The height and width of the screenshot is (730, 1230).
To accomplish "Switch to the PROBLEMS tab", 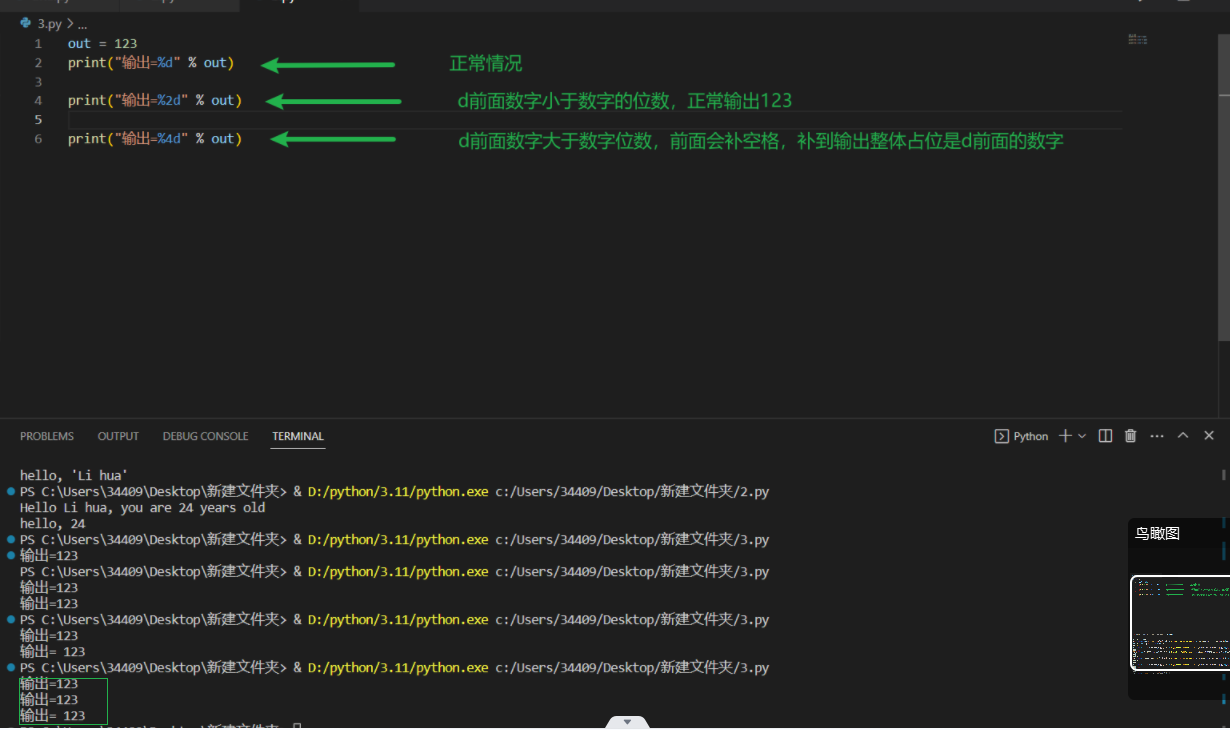I will coord(47,436).
